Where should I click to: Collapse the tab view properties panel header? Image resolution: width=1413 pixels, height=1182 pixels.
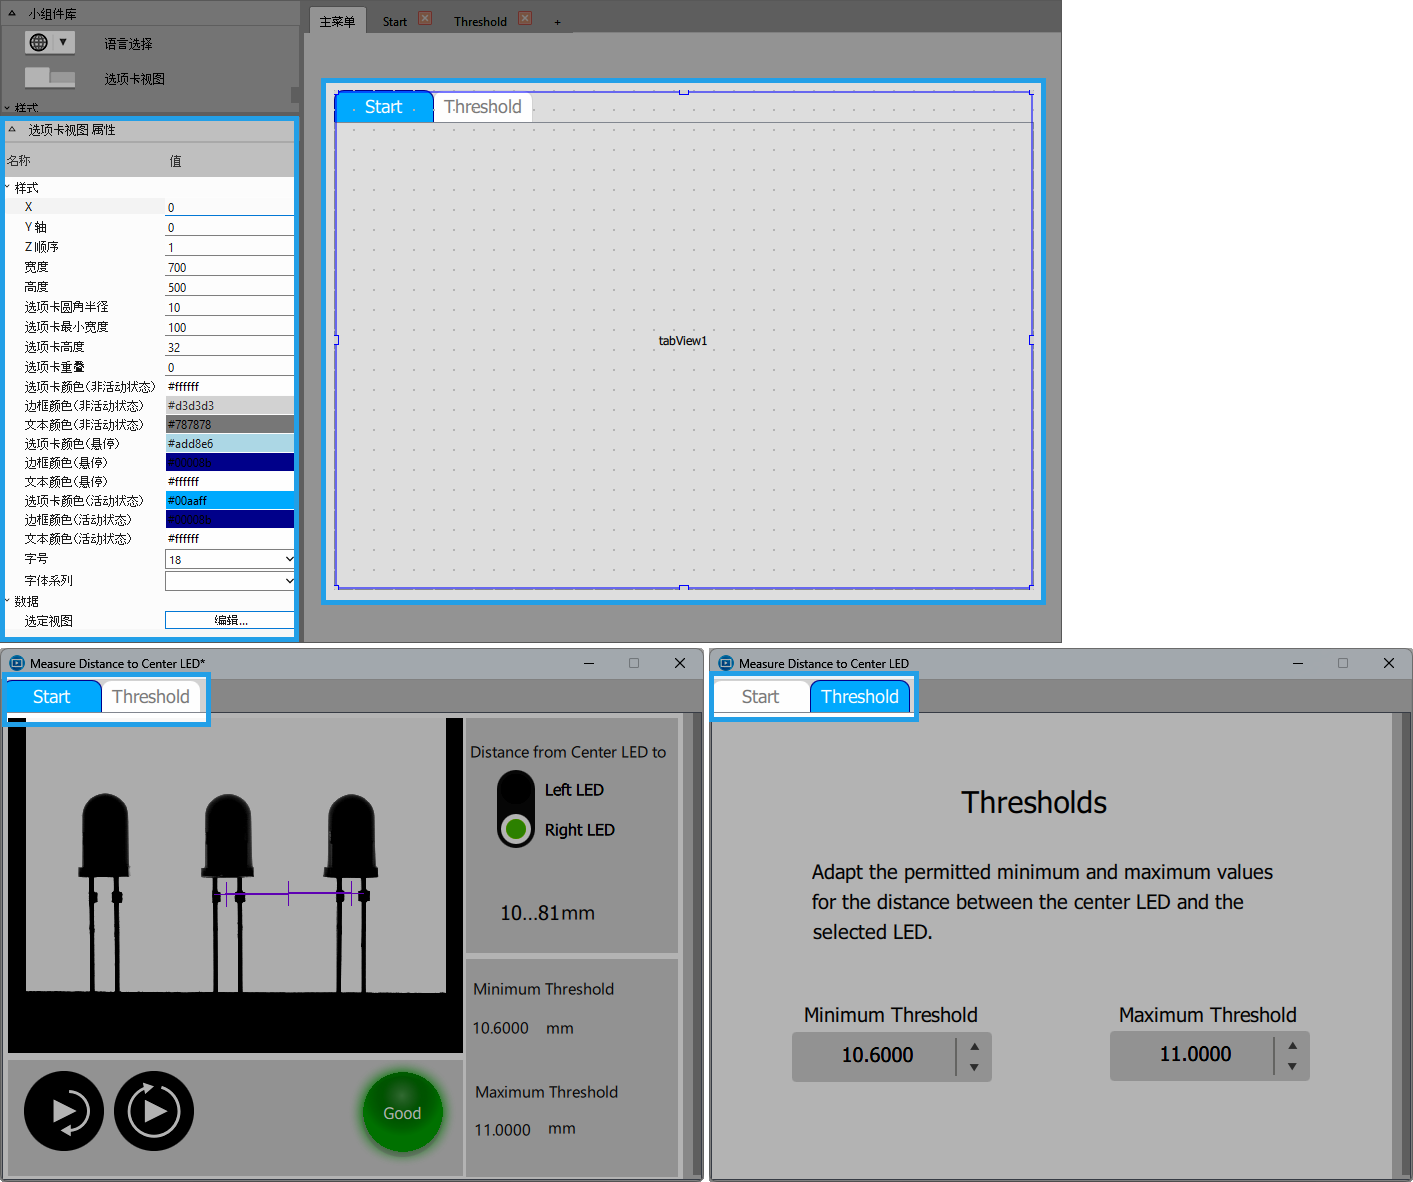pyautogui.click(x=12, y=130)
